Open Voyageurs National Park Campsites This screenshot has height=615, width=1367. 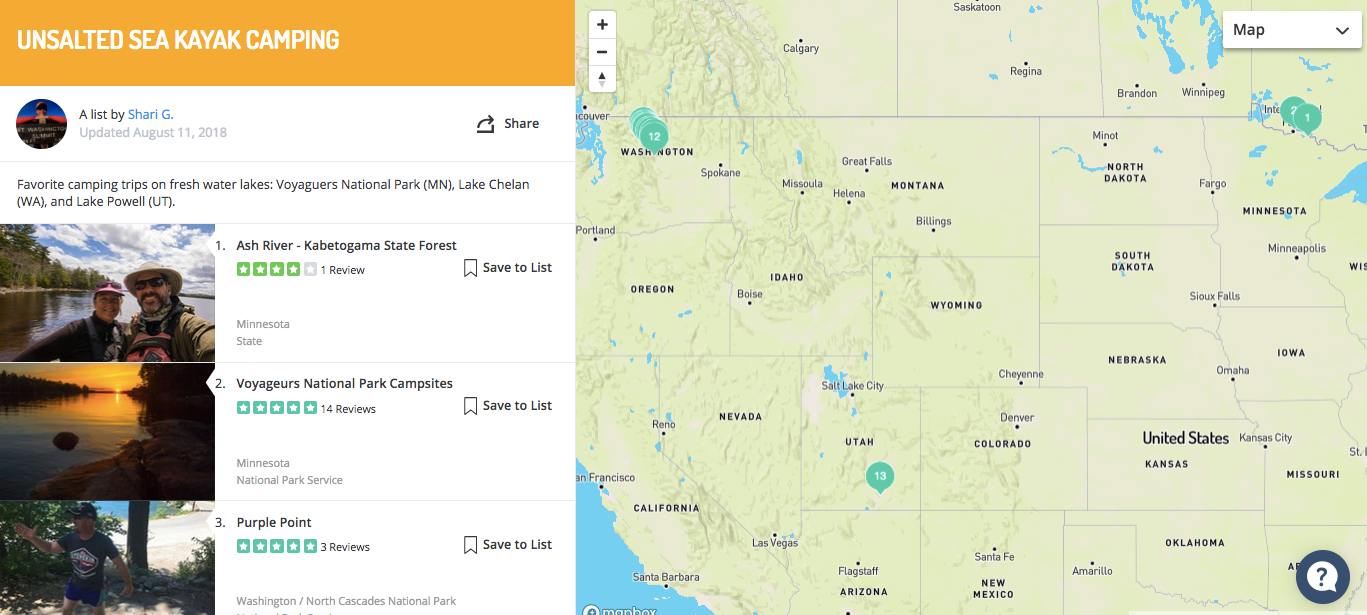pos(345,383)
